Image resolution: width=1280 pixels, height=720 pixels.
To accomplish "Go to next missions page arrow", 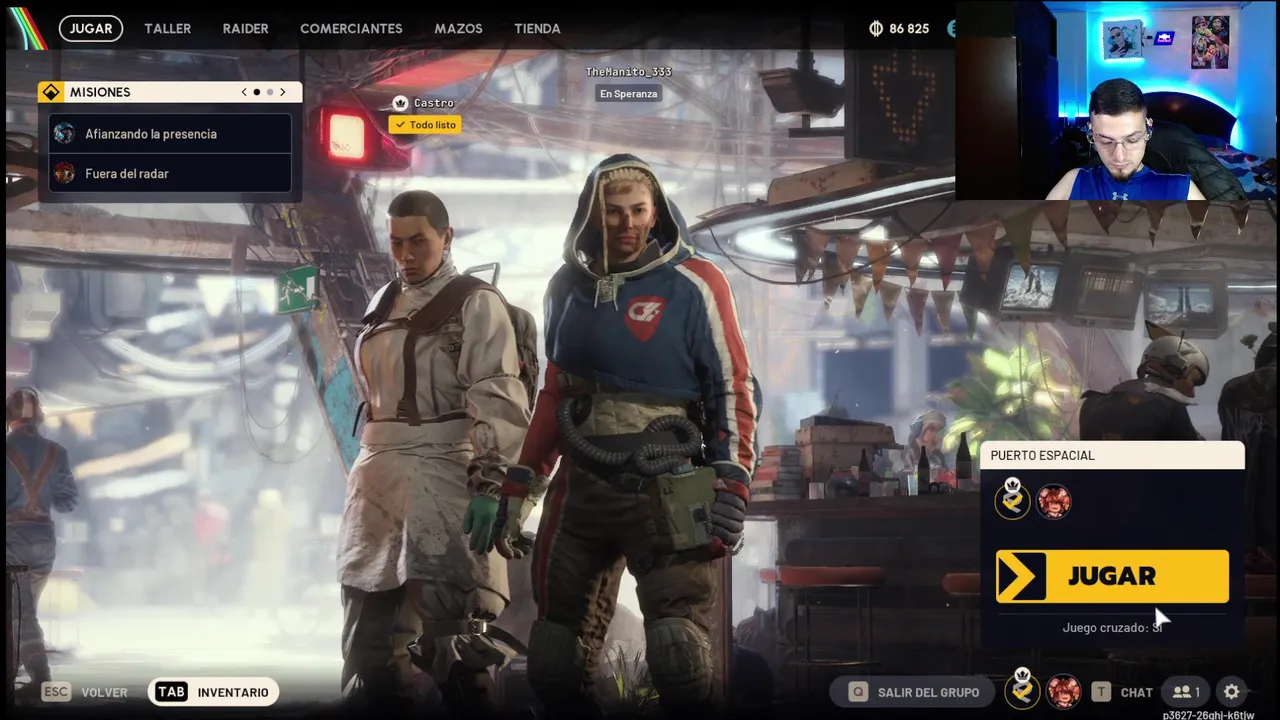I will coord(282,92).
